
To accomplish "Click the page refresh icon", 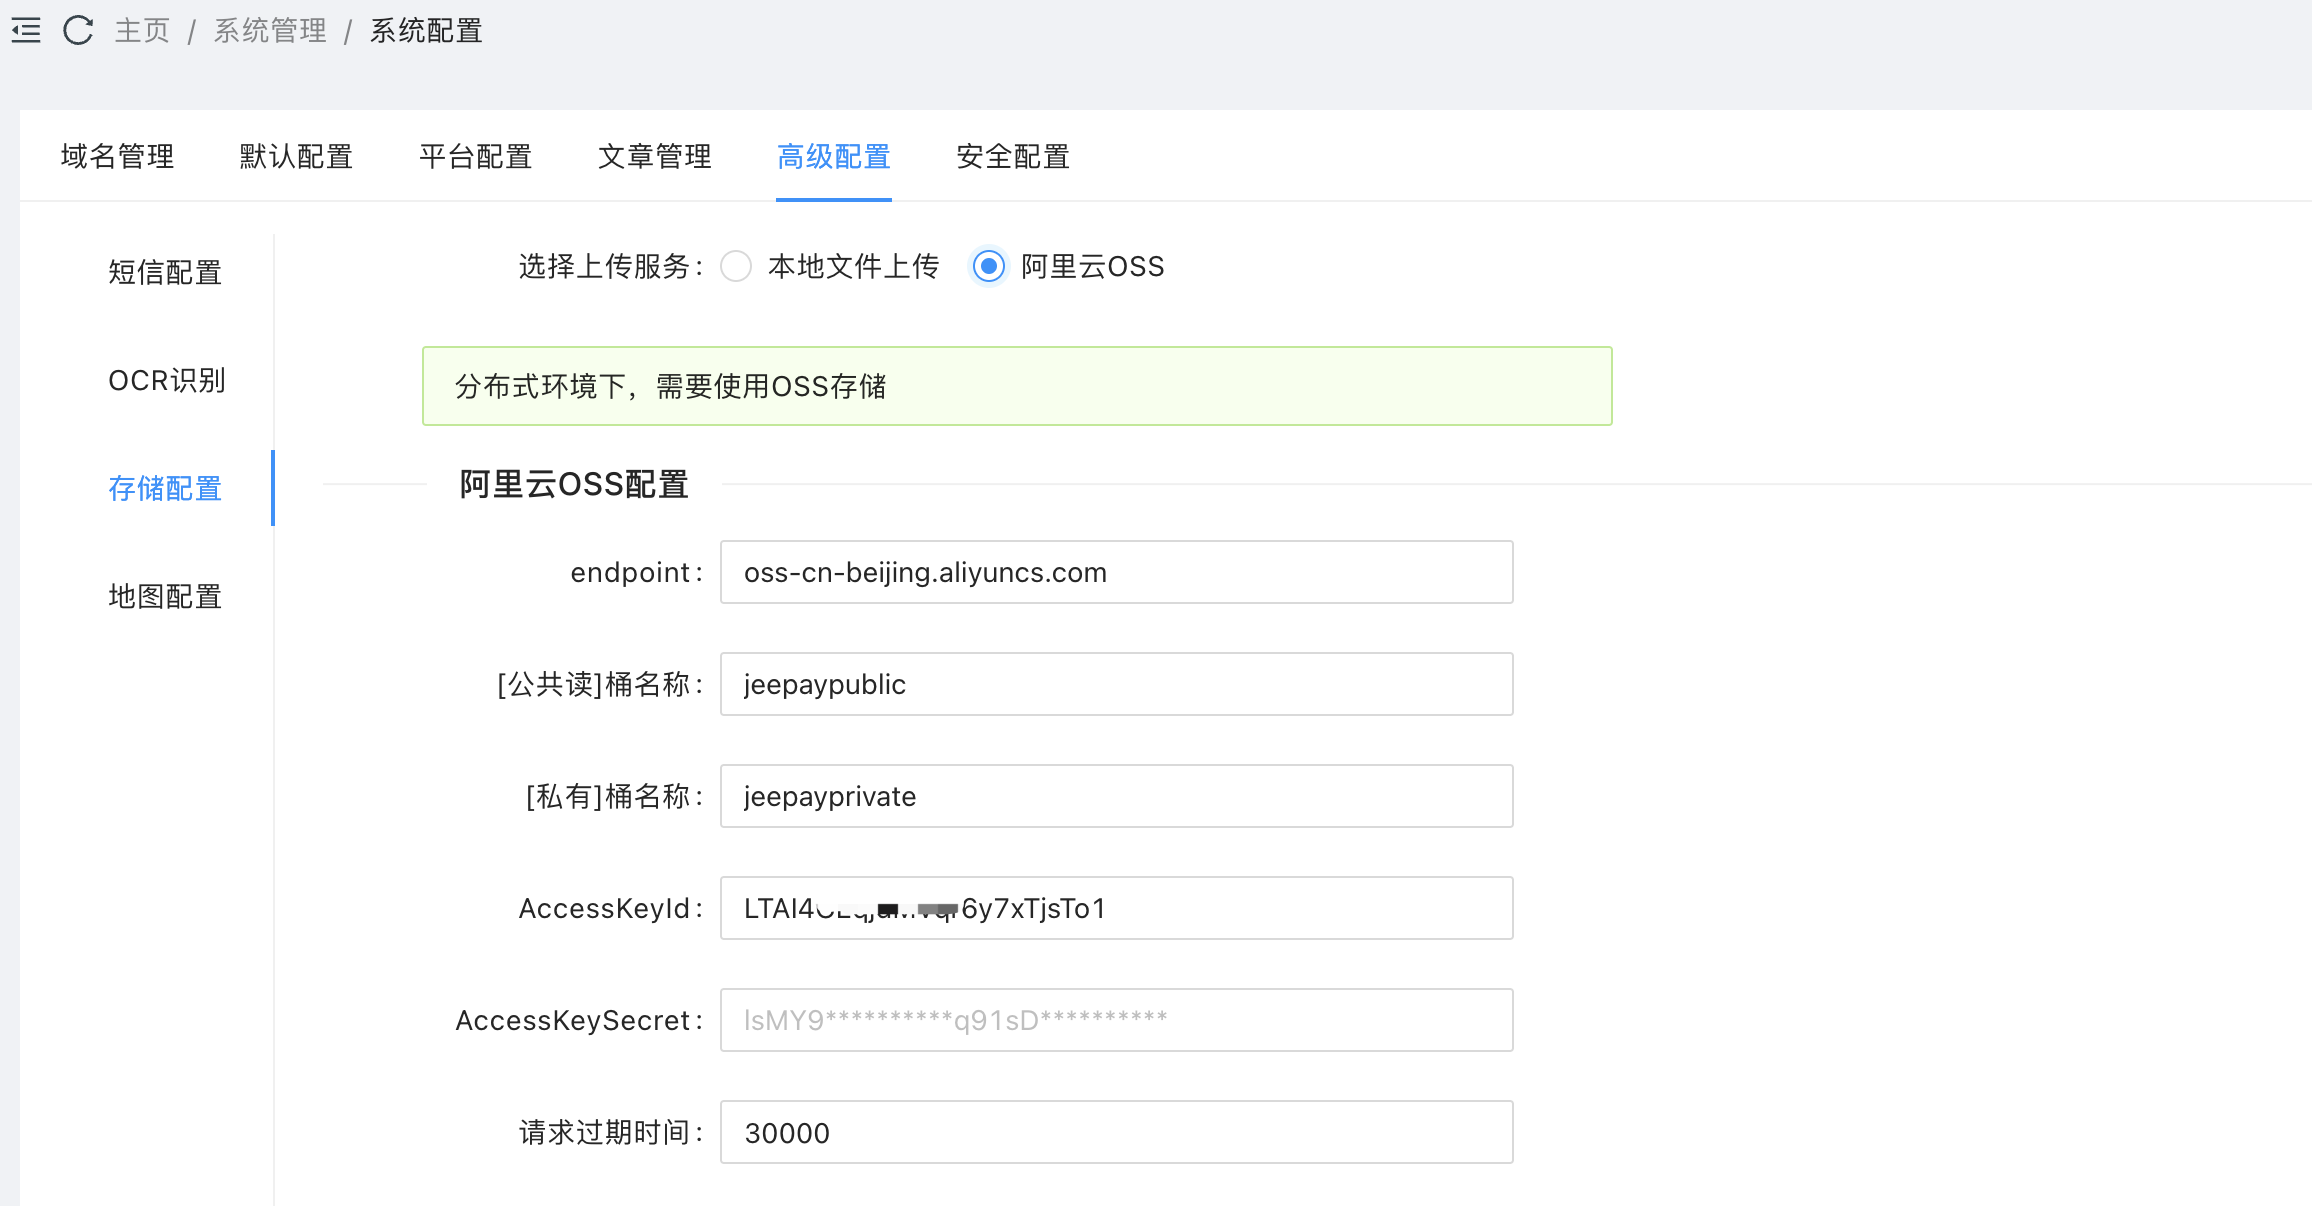I will click(78, 31).
